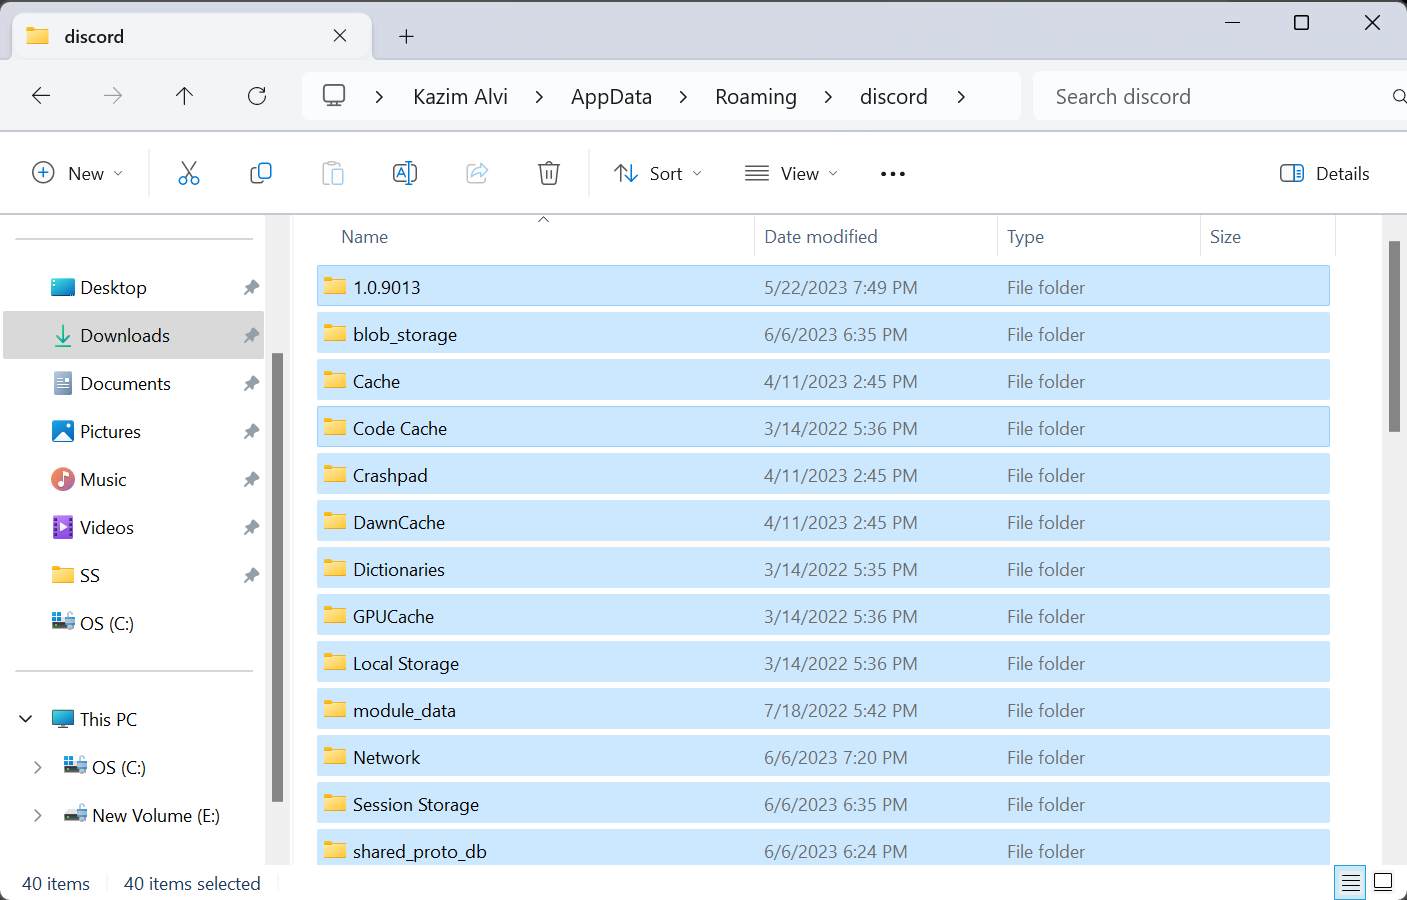Select the Session Storage folder

[823, 804]
